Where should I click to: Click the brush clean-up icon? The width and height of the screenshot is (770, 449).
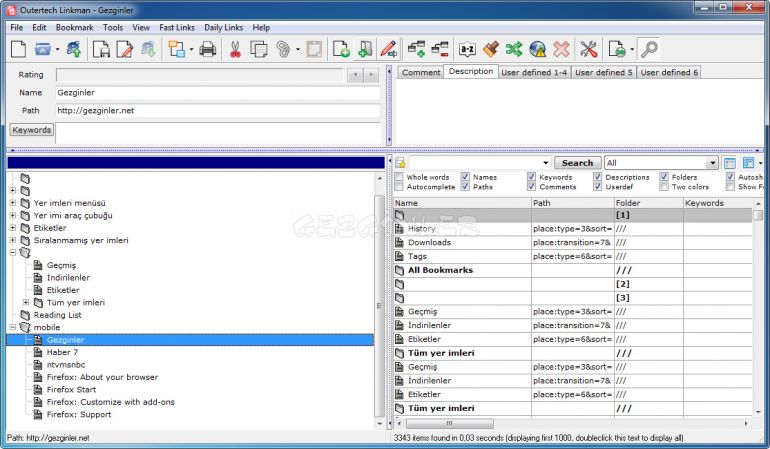tap(491, 49)
